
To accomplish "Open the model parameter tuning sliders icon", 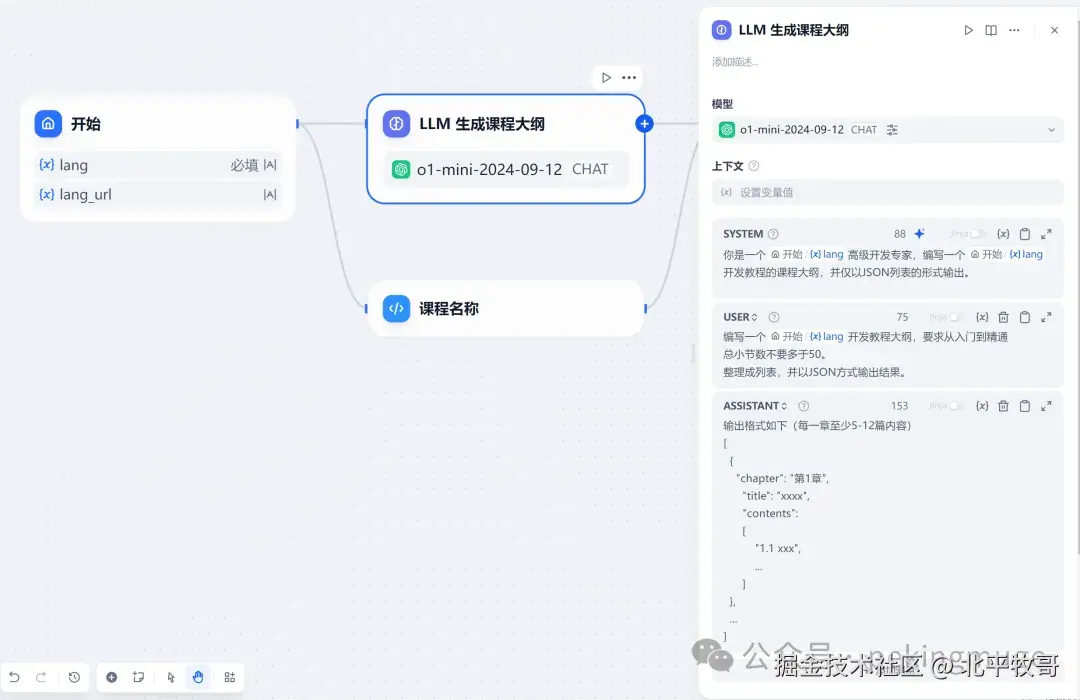I will click(x=890, y=129).
